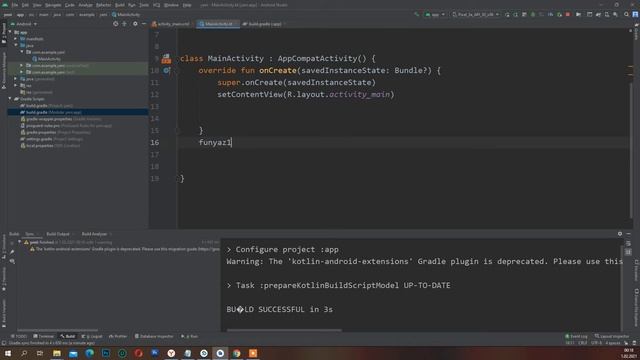The width and height of the screenshot is (640, 360).
Task: Select proguard-rules.pro file
Action: (66, 126)
